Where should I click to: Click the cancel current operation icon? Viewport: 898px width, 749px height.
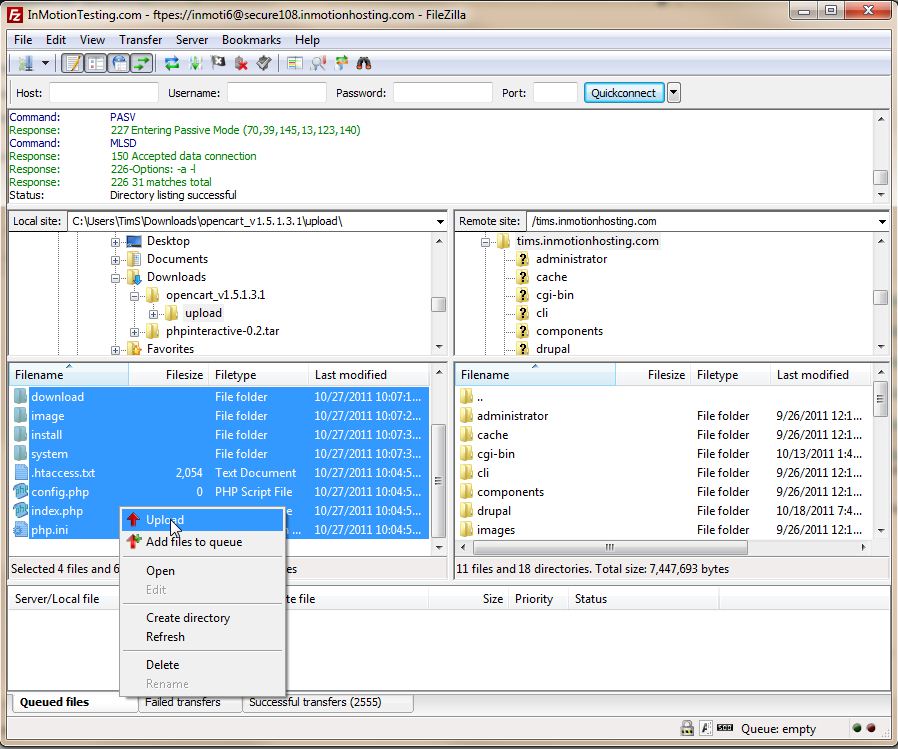point(218,64)
